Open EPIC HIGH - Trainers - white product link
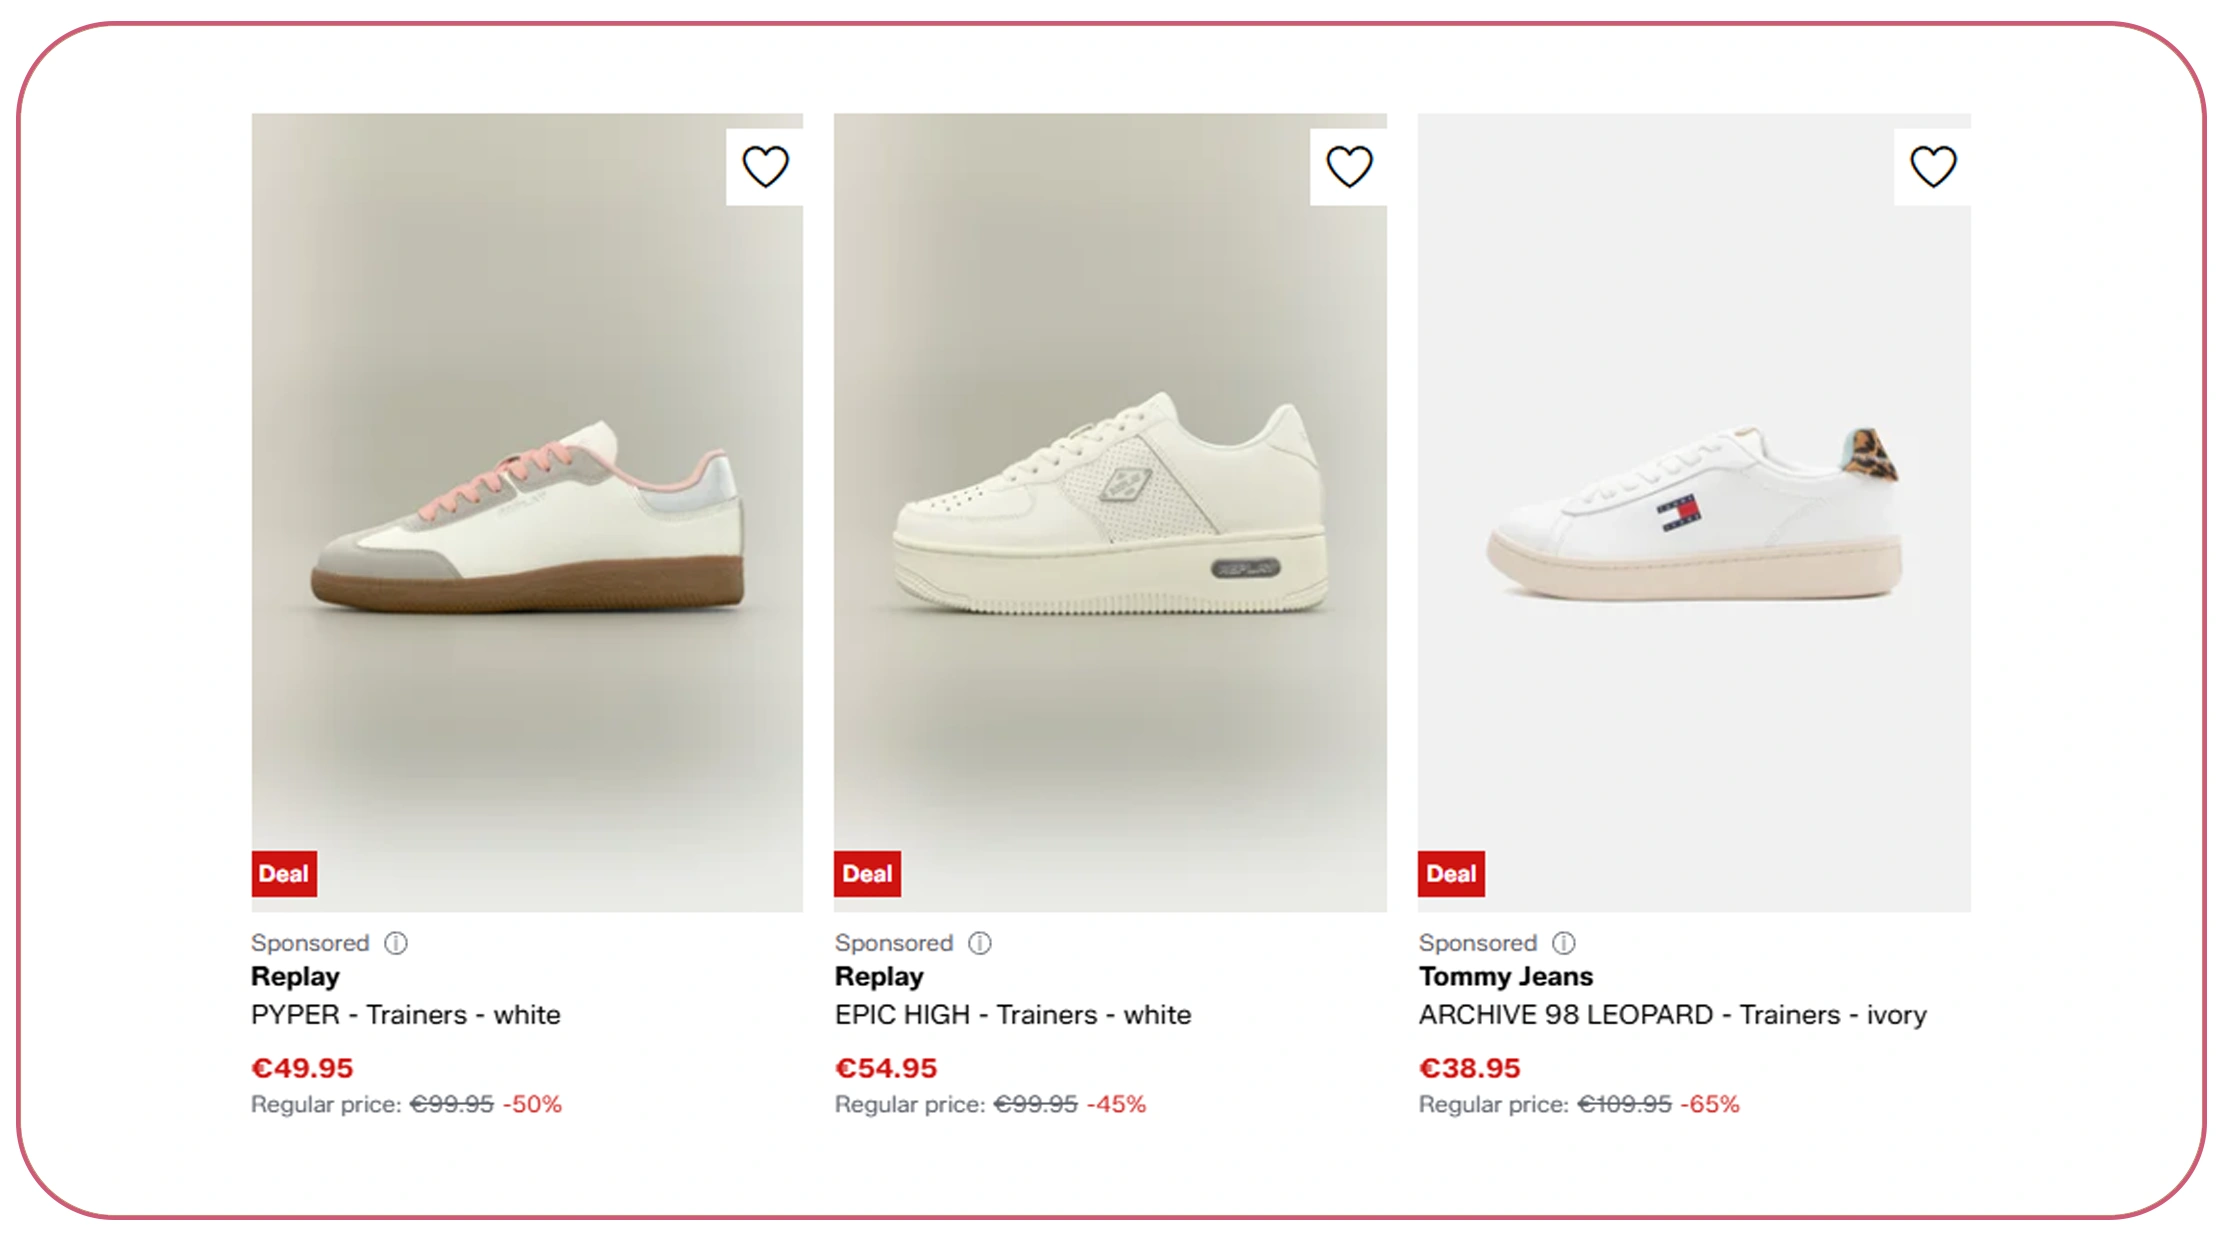Screen dimensions: 2223x1240 1013,1015
